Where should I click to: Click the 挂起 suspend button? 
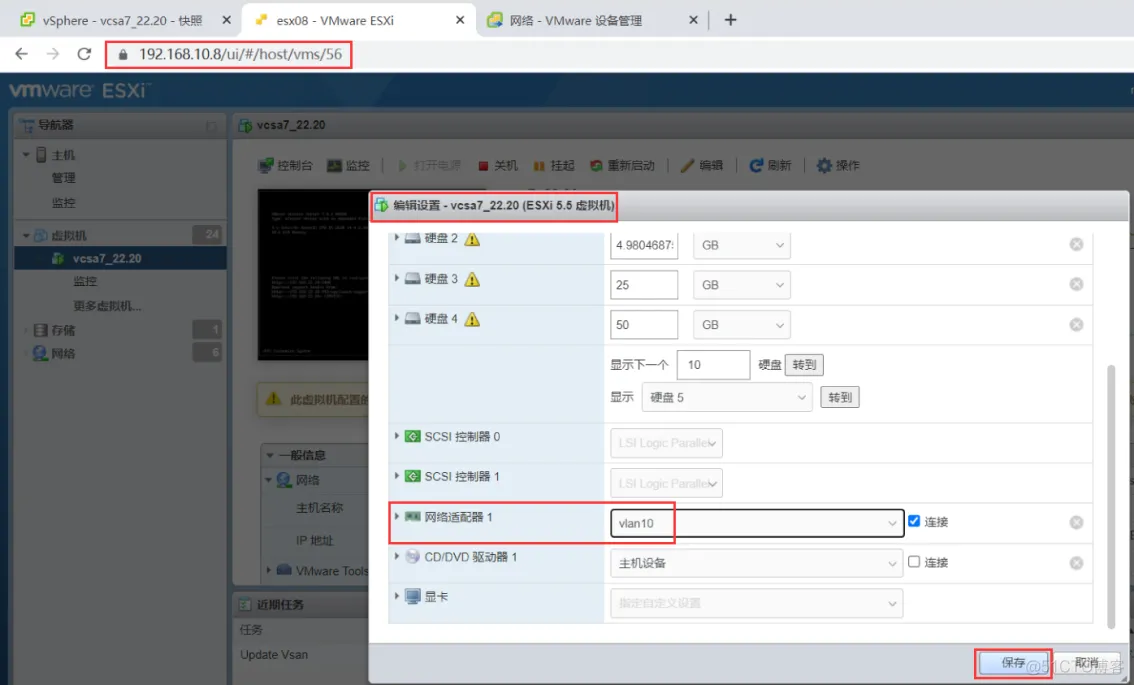(x=554, y=166)
